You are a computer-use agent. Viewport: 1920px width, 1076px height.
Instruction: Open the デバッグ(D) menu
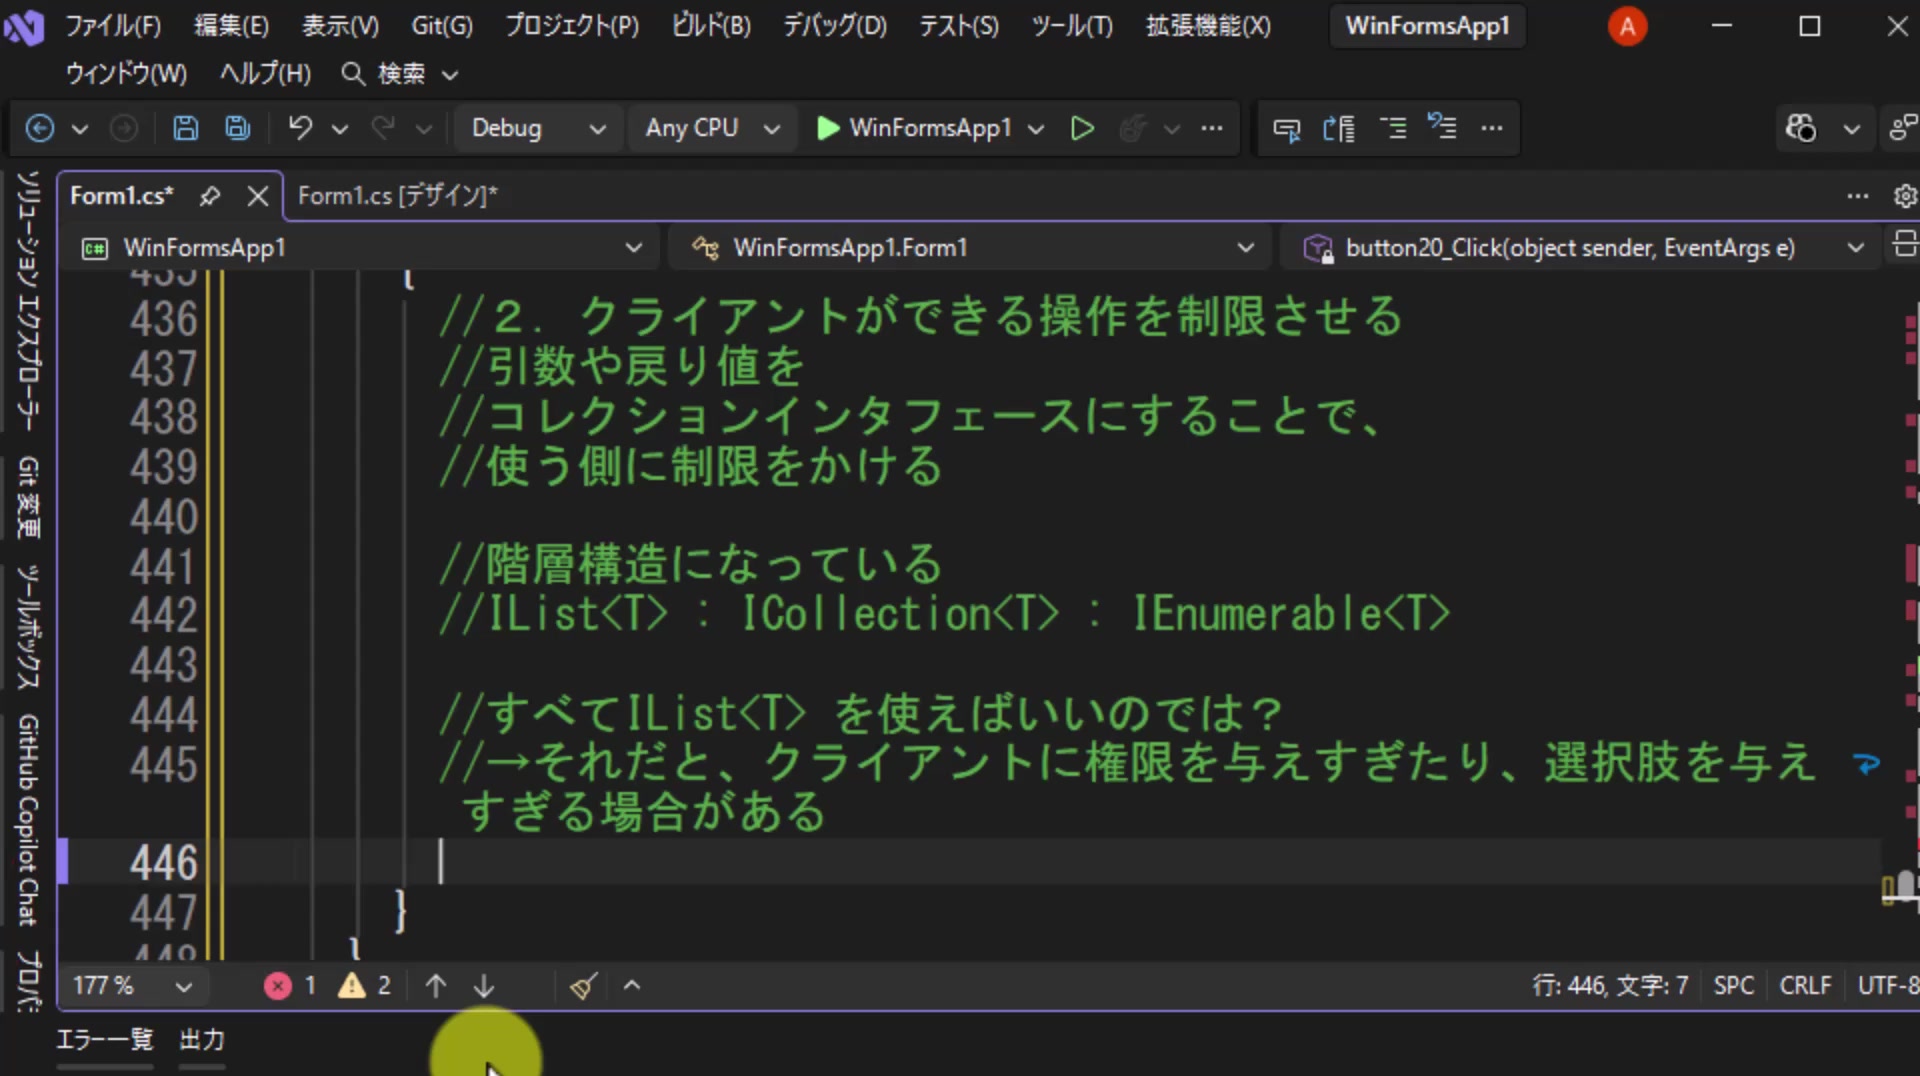click(834, 26)
